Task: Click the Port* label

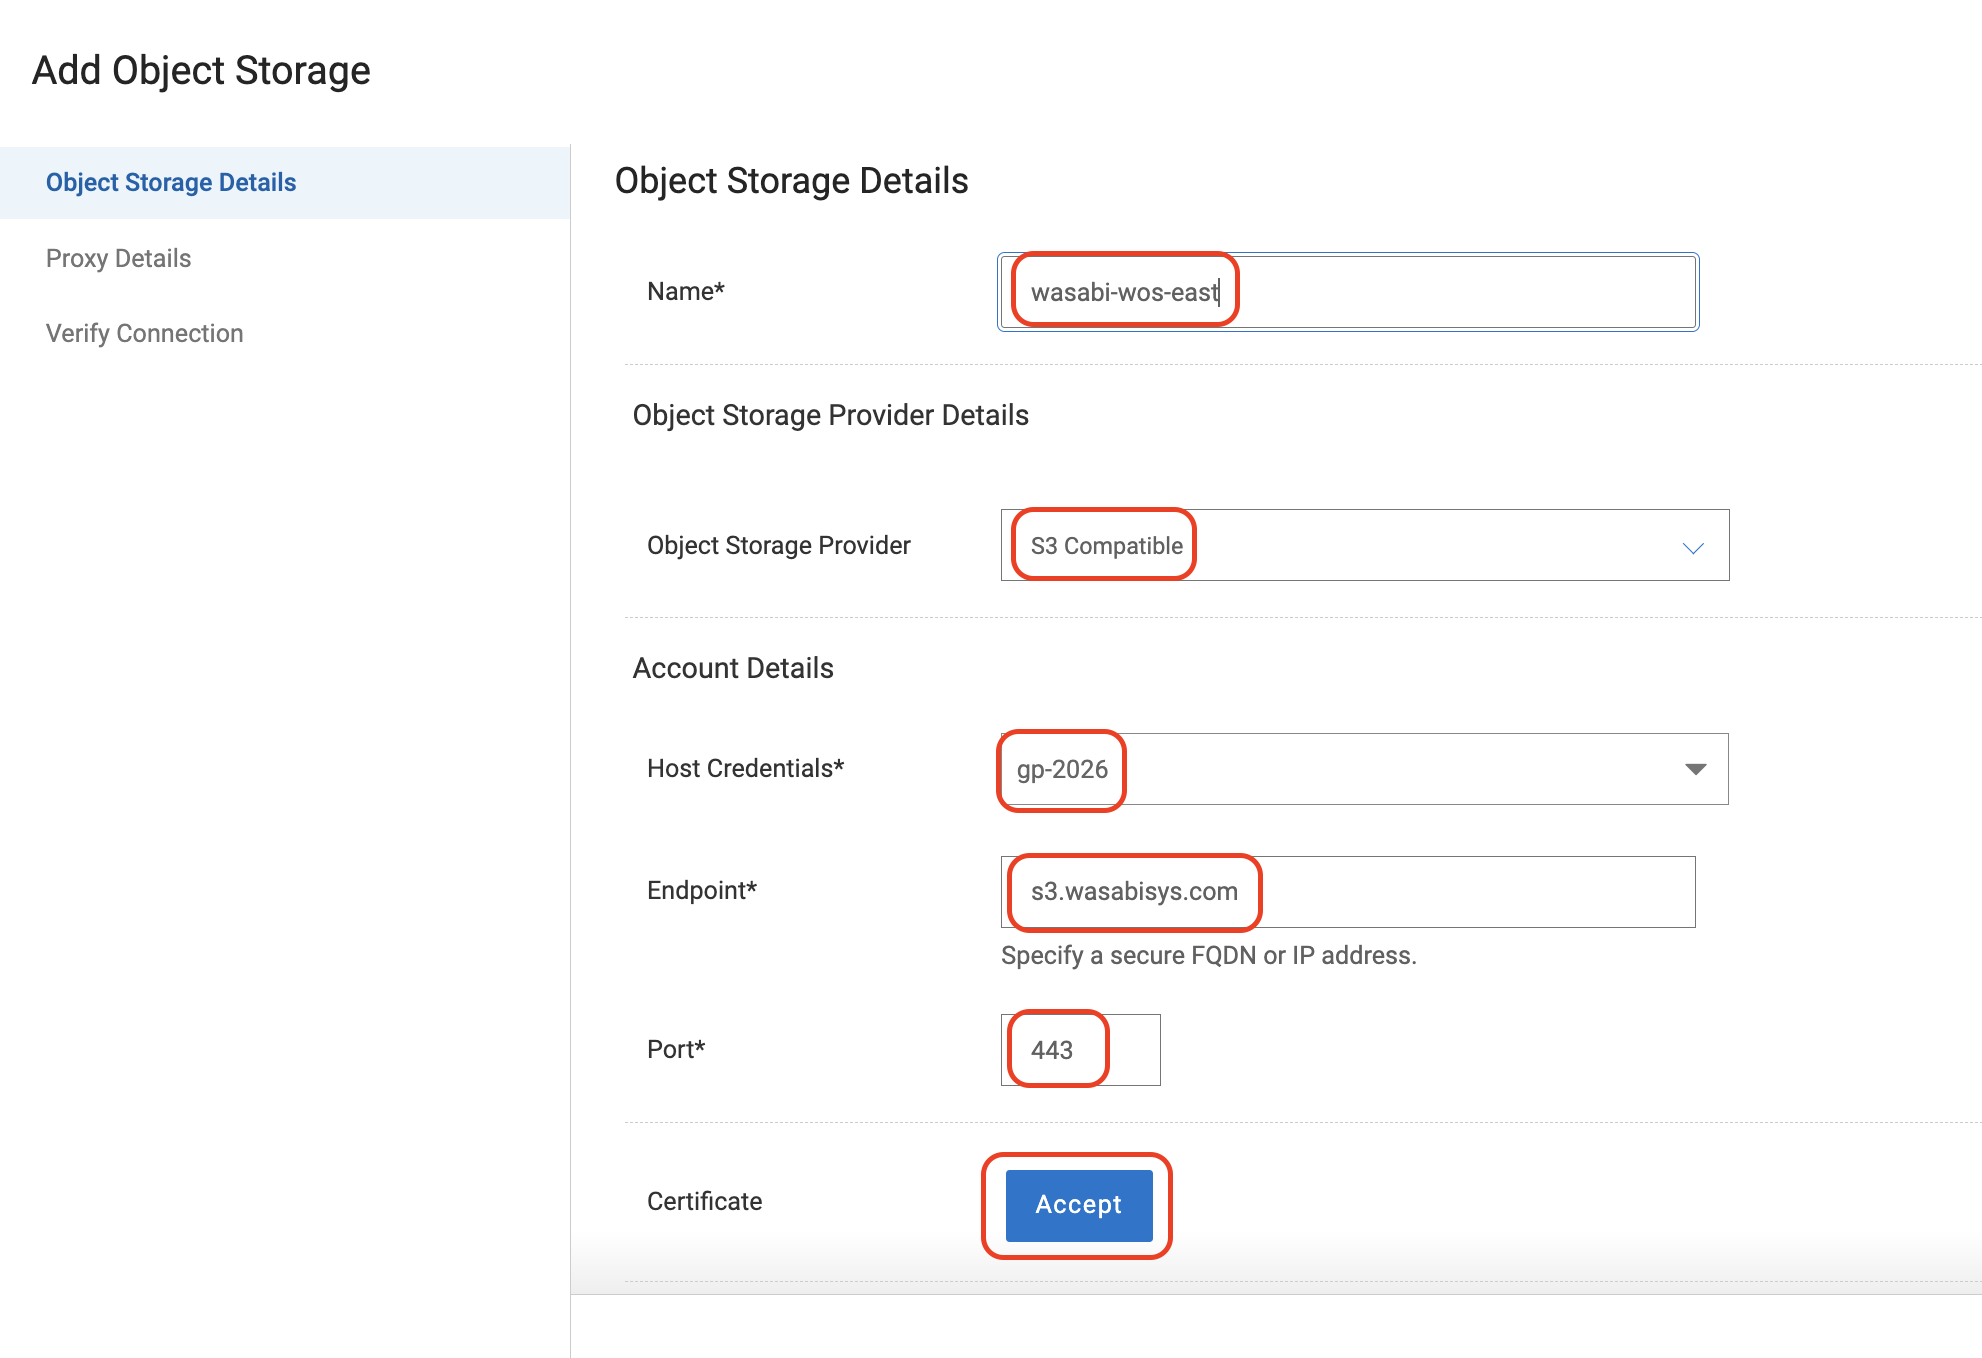Action: point(676,1049)
